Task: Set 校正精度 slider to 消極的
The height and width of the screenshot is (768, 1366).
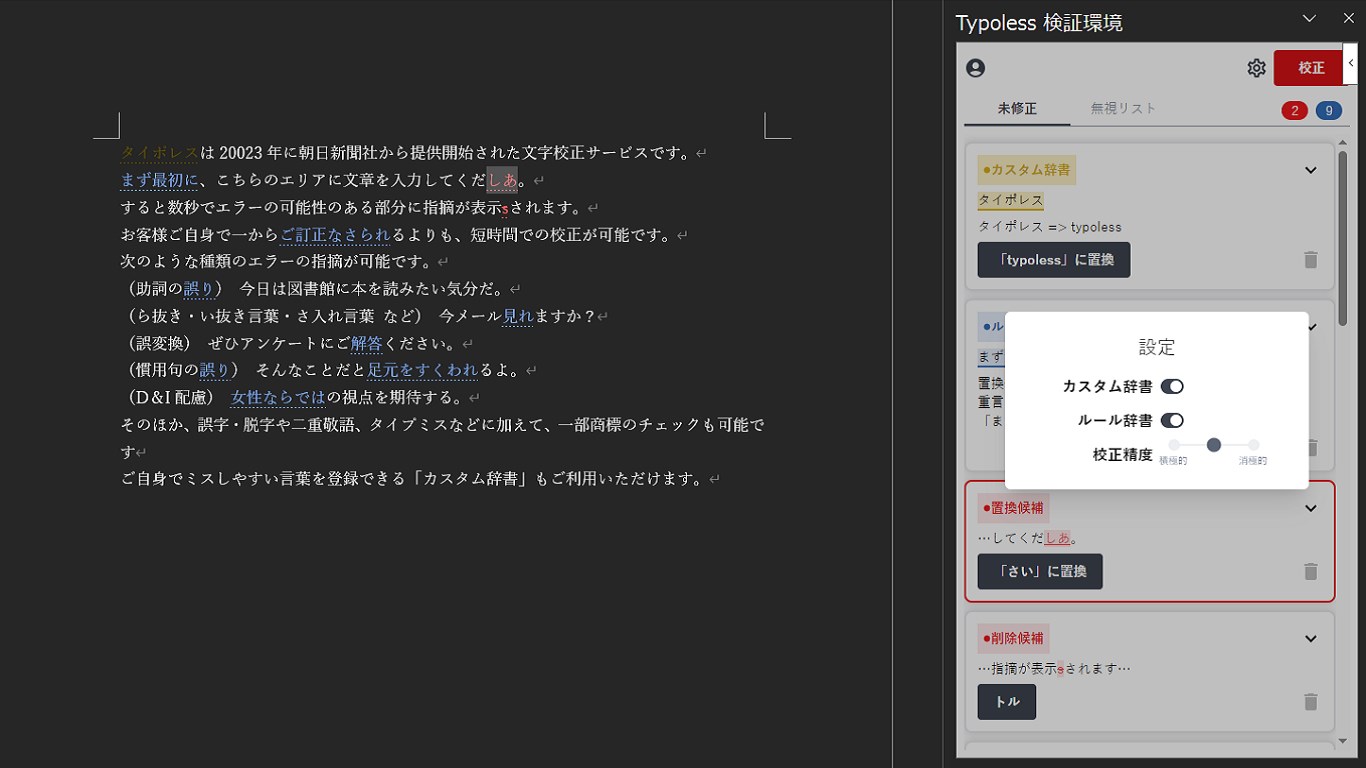Action: [1253, 445]
